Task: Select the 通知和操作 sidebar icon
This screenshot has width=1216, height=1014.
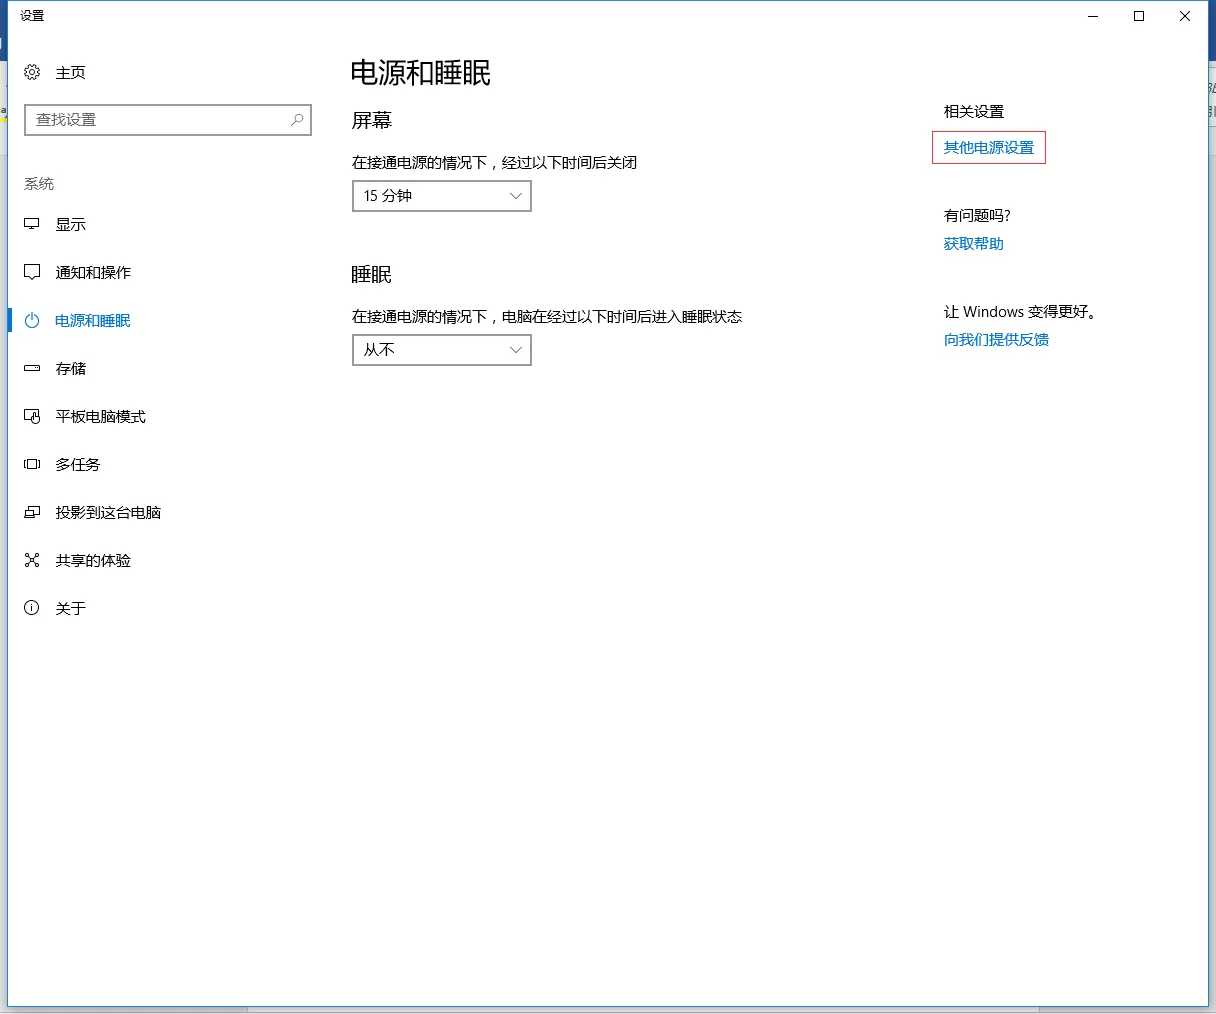Action: point(31,272)
